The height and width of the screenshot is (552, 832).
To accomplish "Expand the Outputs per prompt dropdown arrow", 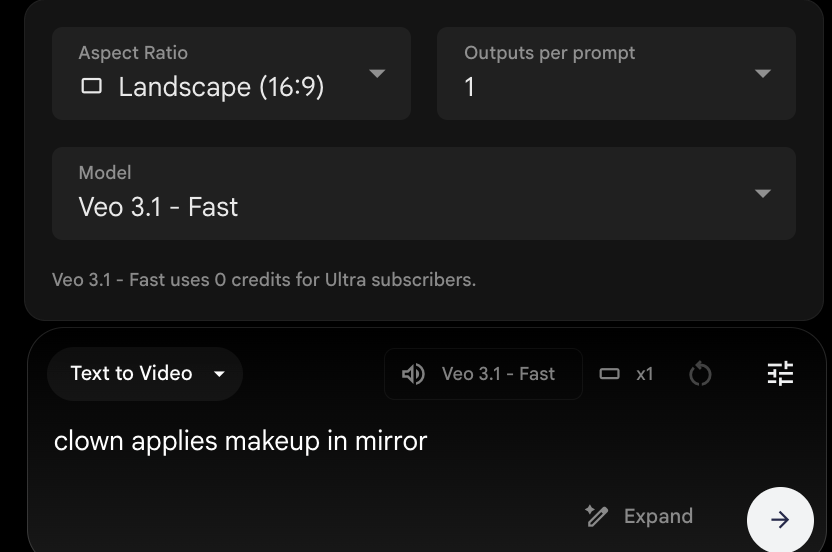I will [x=763, y=73].
